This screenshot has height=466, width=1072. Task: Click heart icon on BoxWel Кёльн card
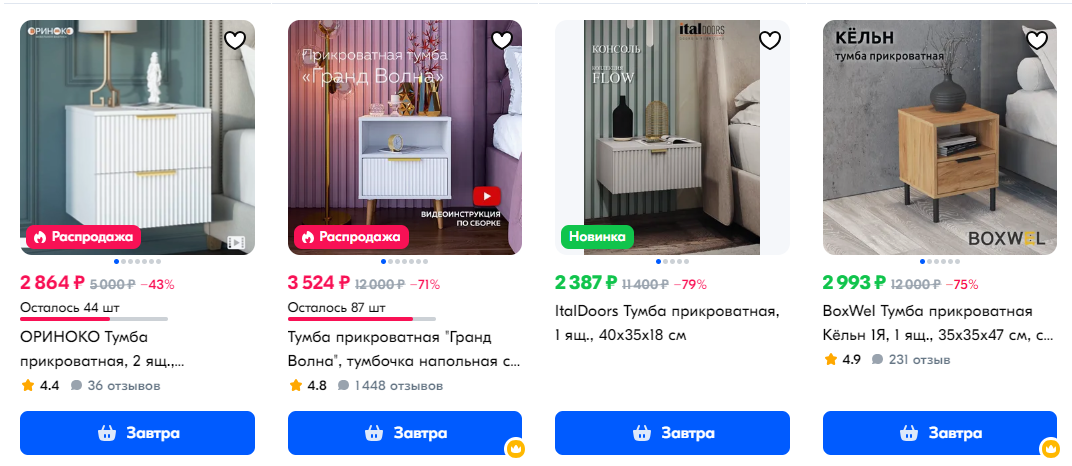(1037, 40)
